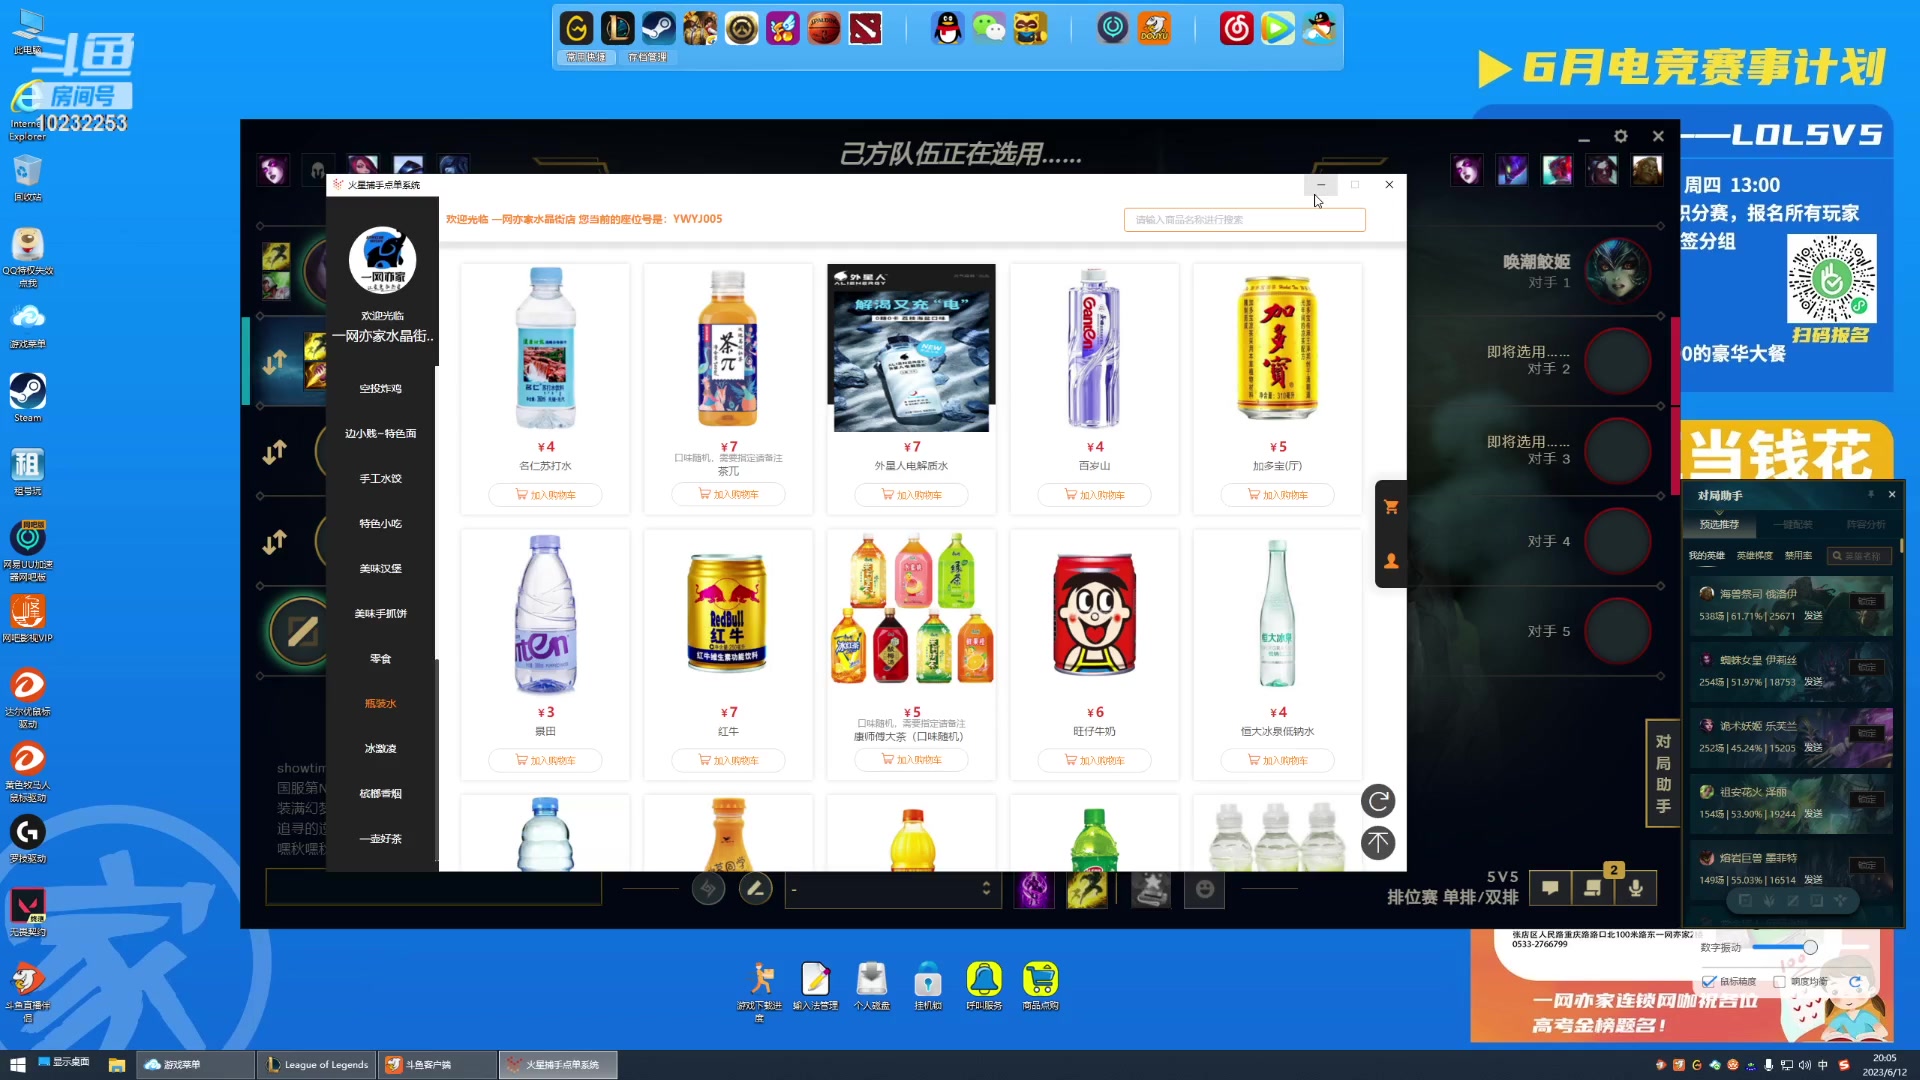Open the emote smiley icon in League client
Image resolution: width=1920 pixels, height=1080 pixels.
tap(1205, 888)
